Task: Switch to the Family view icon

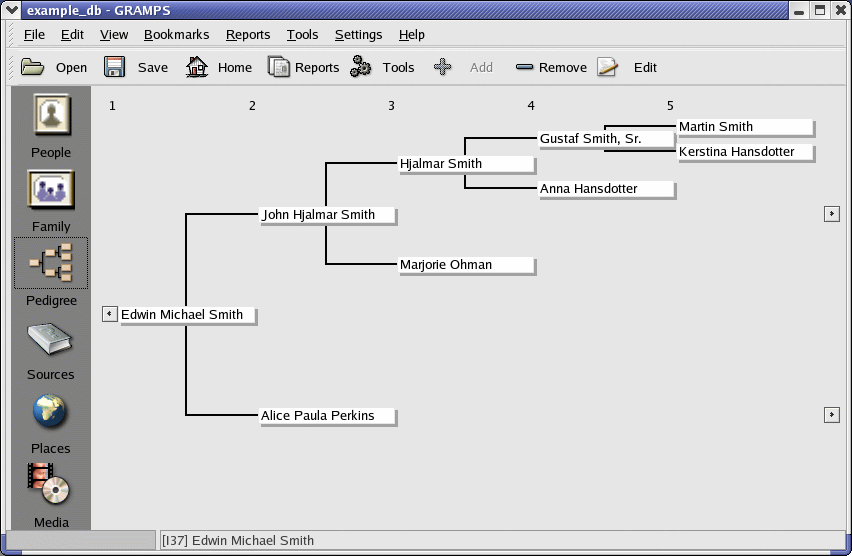Action: point(51,190)
